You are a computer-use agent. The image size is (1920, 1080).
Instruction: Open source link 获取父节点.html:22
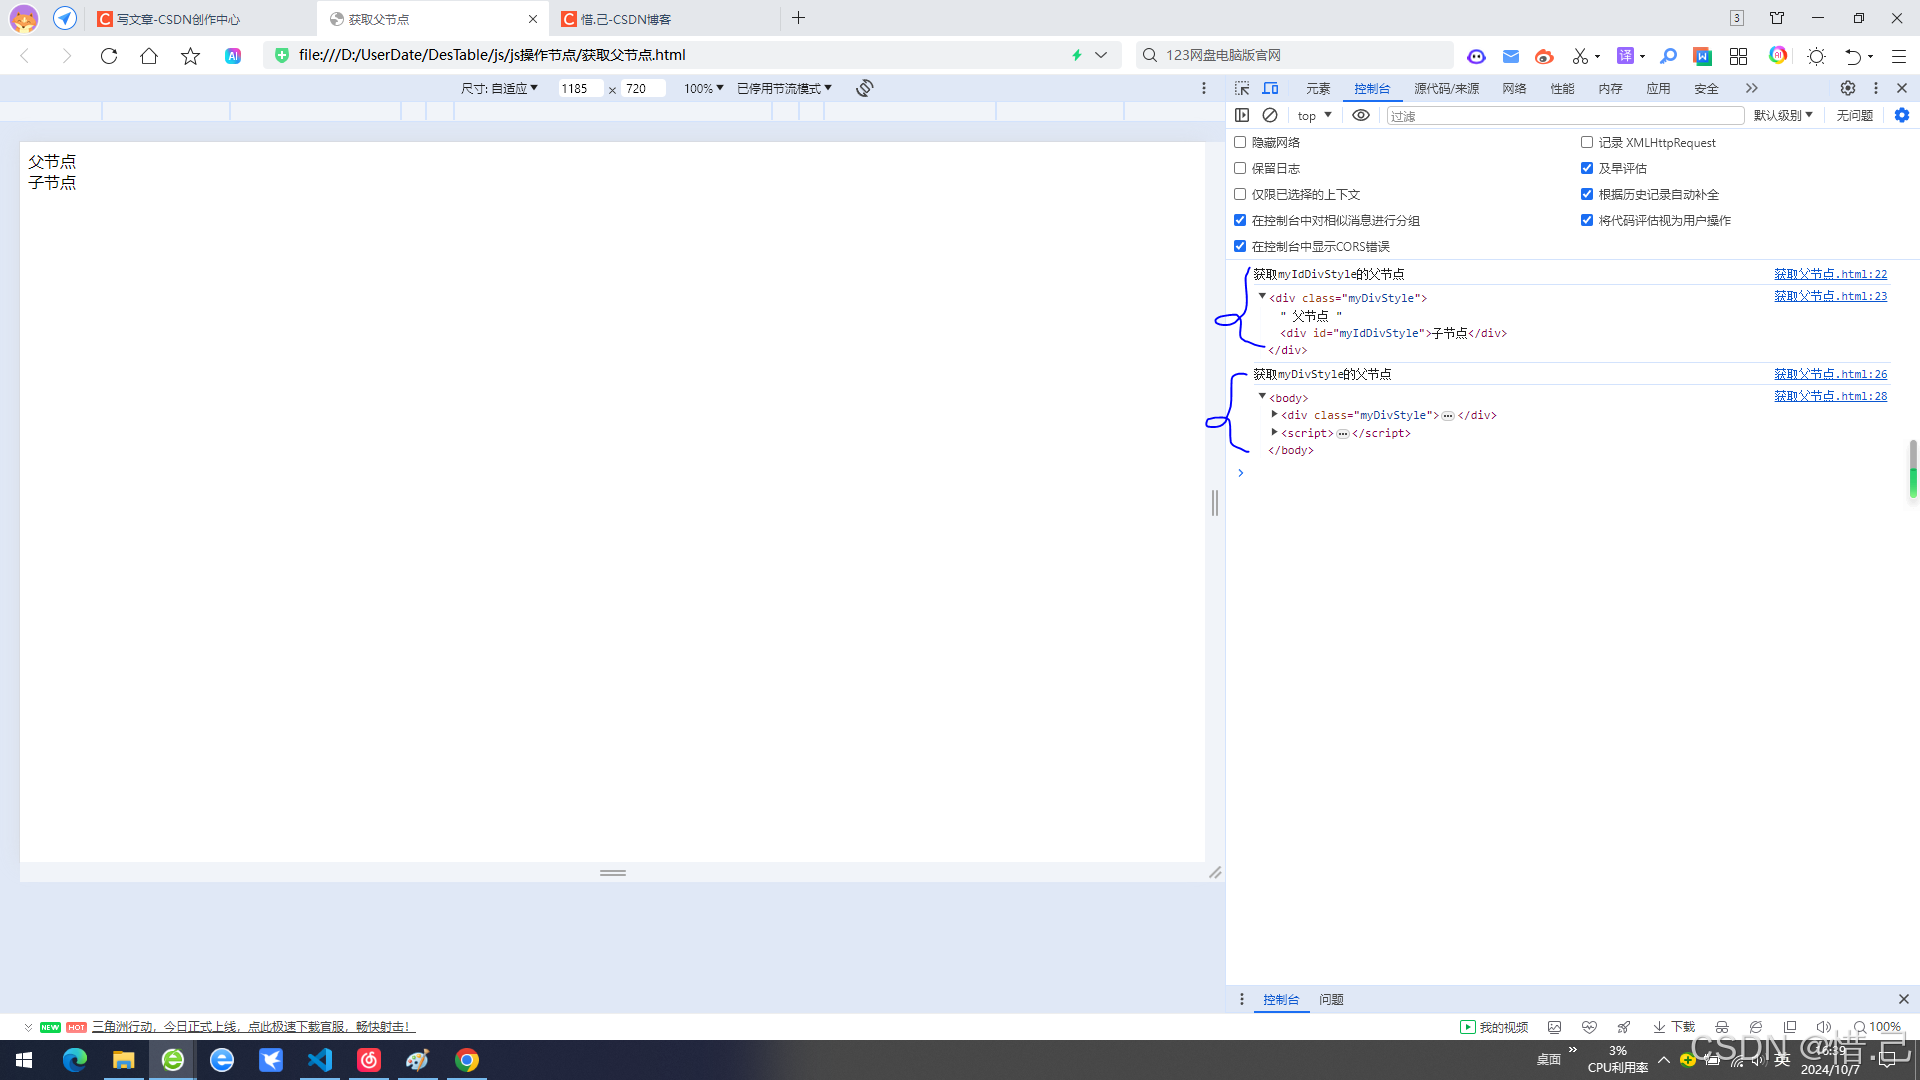1830,274
